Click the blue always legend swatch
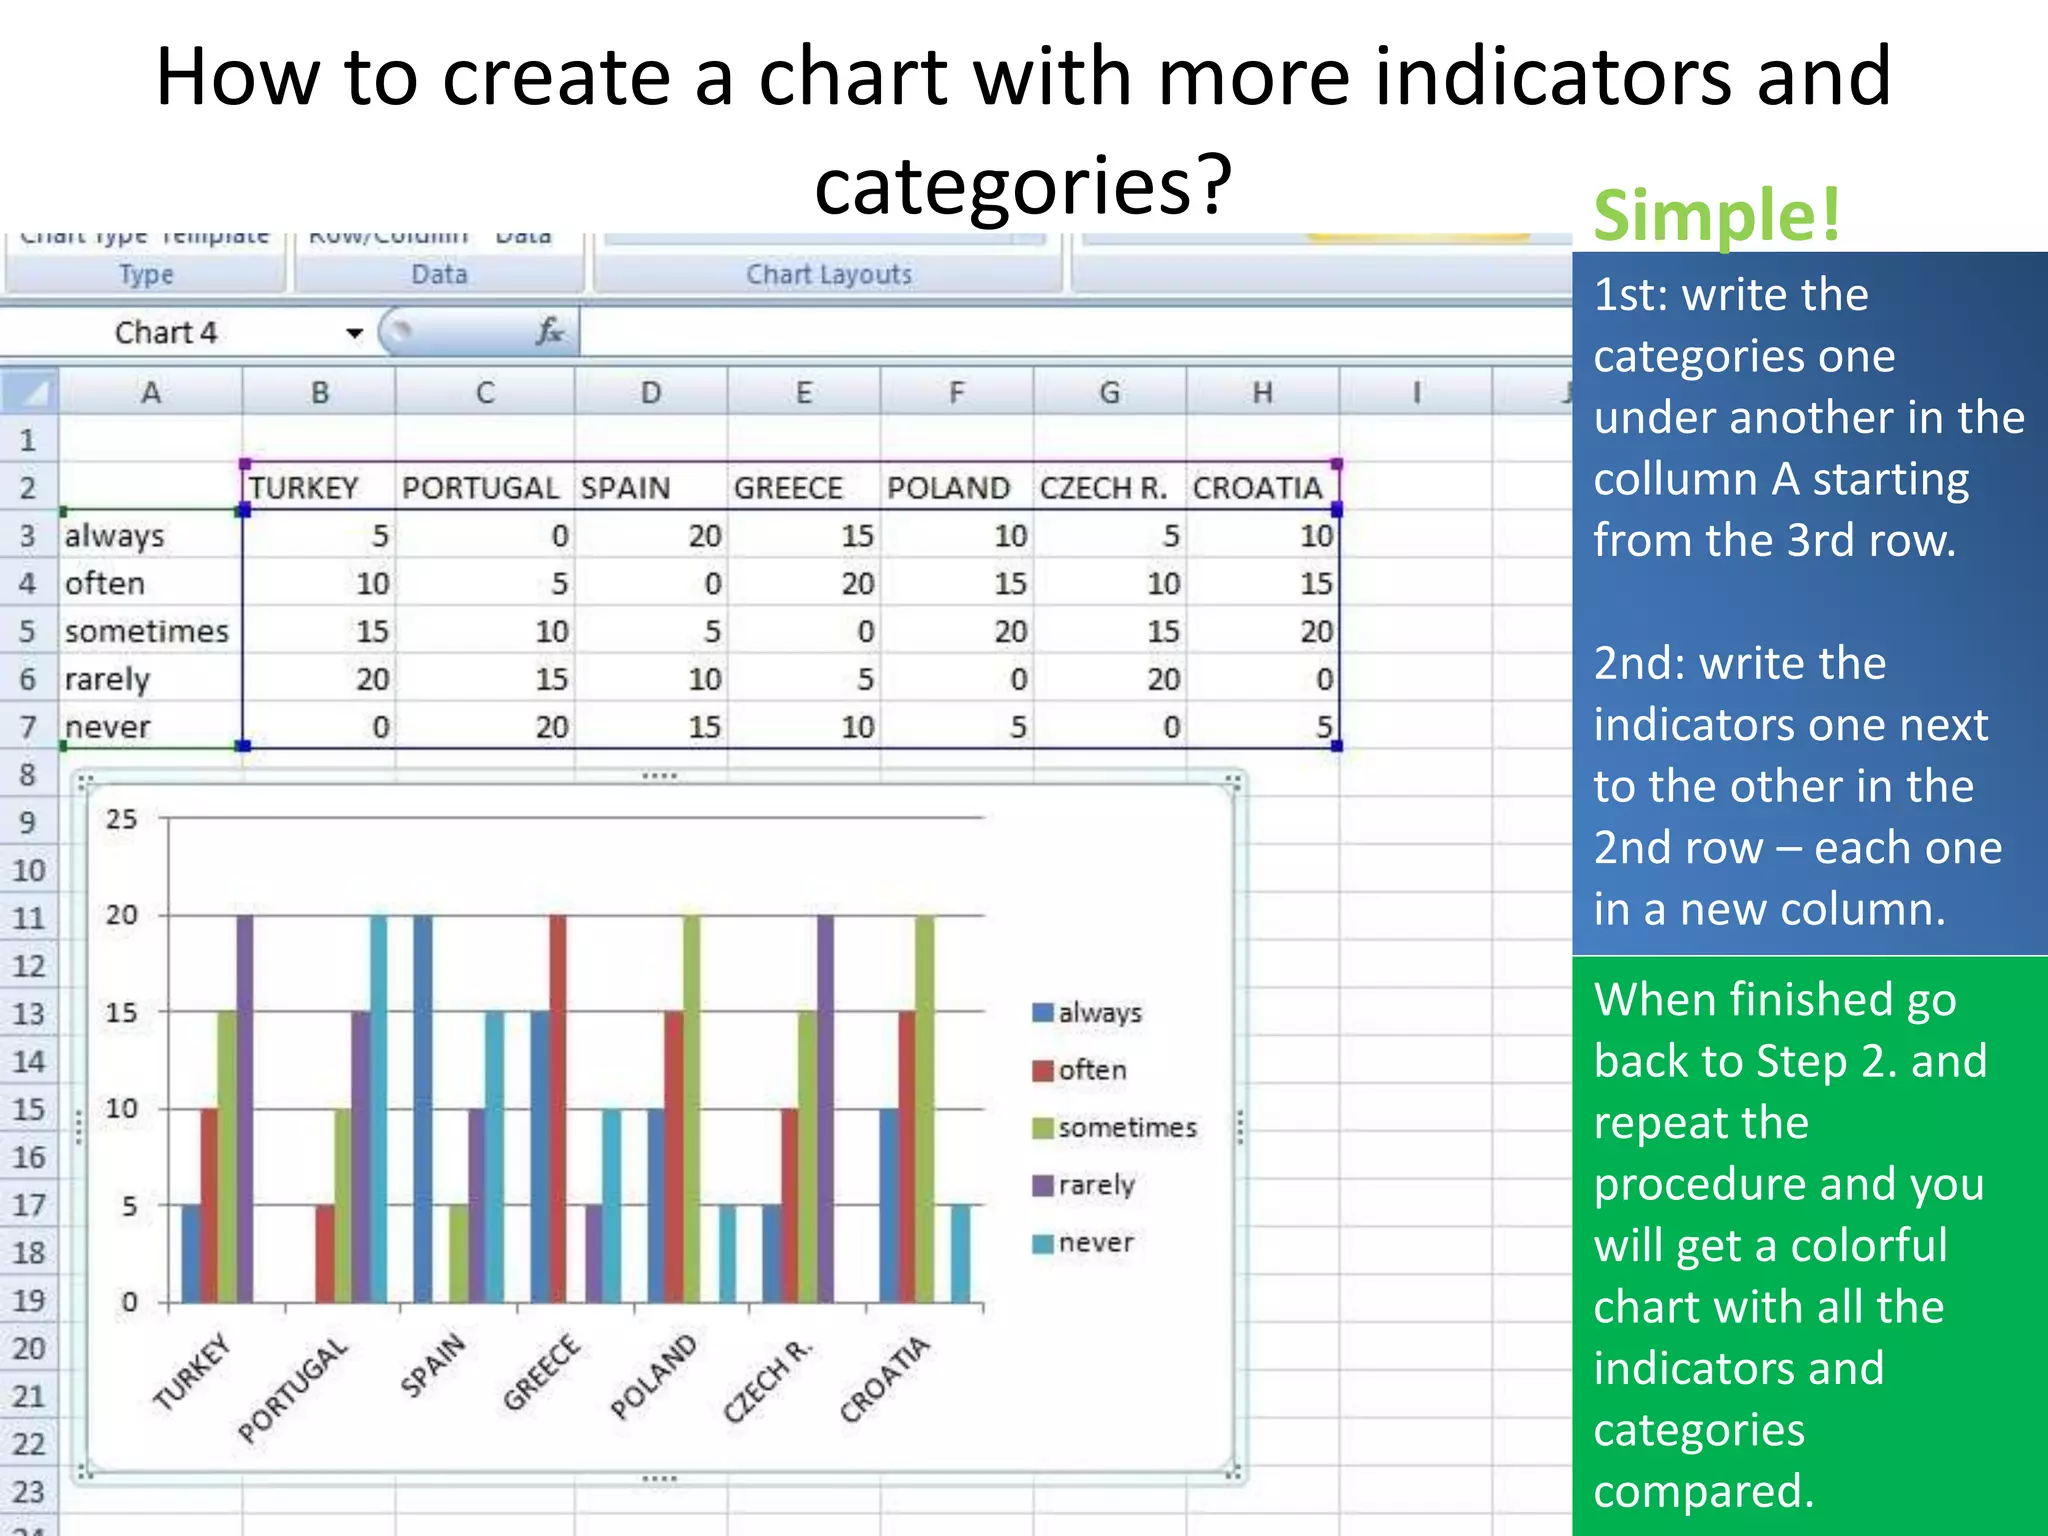The image size is (2048, 1536). point(1043,1012)
